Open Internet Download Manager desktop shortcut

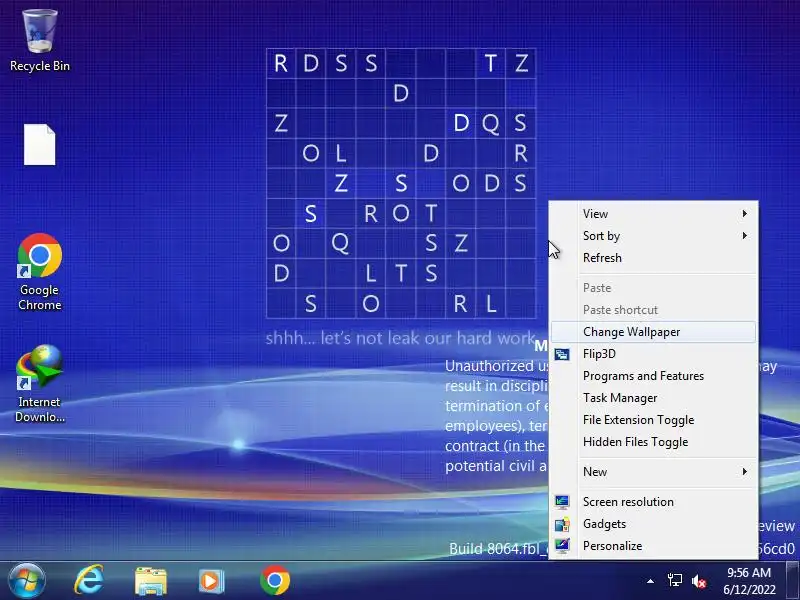tap(40, 384)
